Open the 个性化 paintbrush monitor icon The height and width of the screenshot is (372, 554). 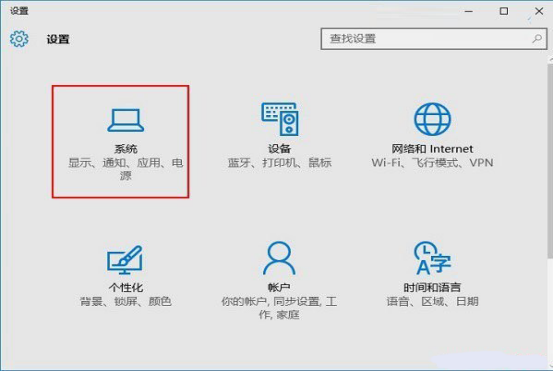(125, 260)
